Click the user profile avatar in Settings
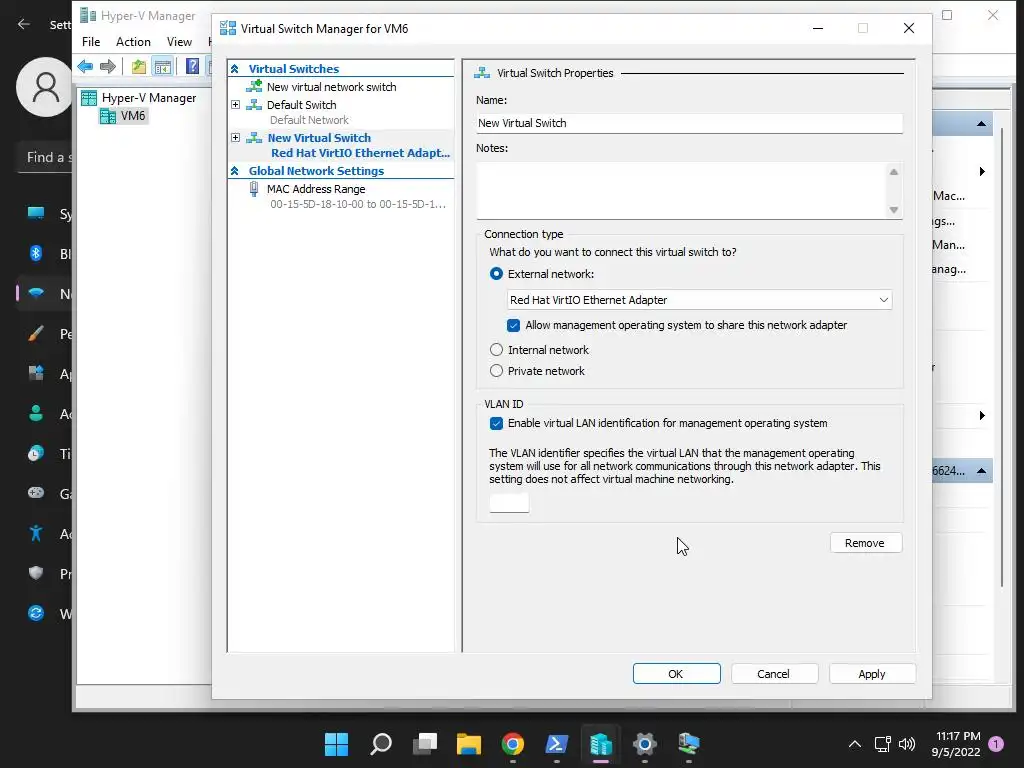1024x768 pixels. point(45,86)
